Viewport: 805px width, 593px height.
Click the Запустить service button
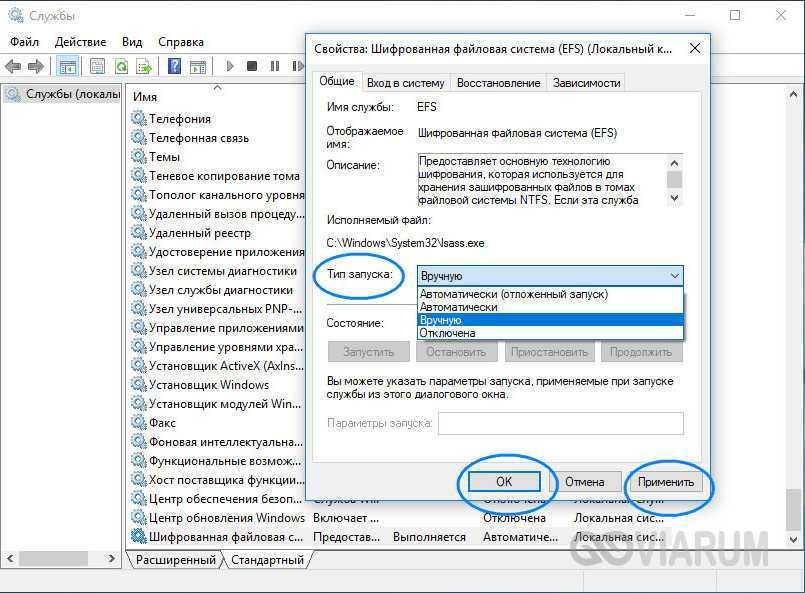pos(368,352)
